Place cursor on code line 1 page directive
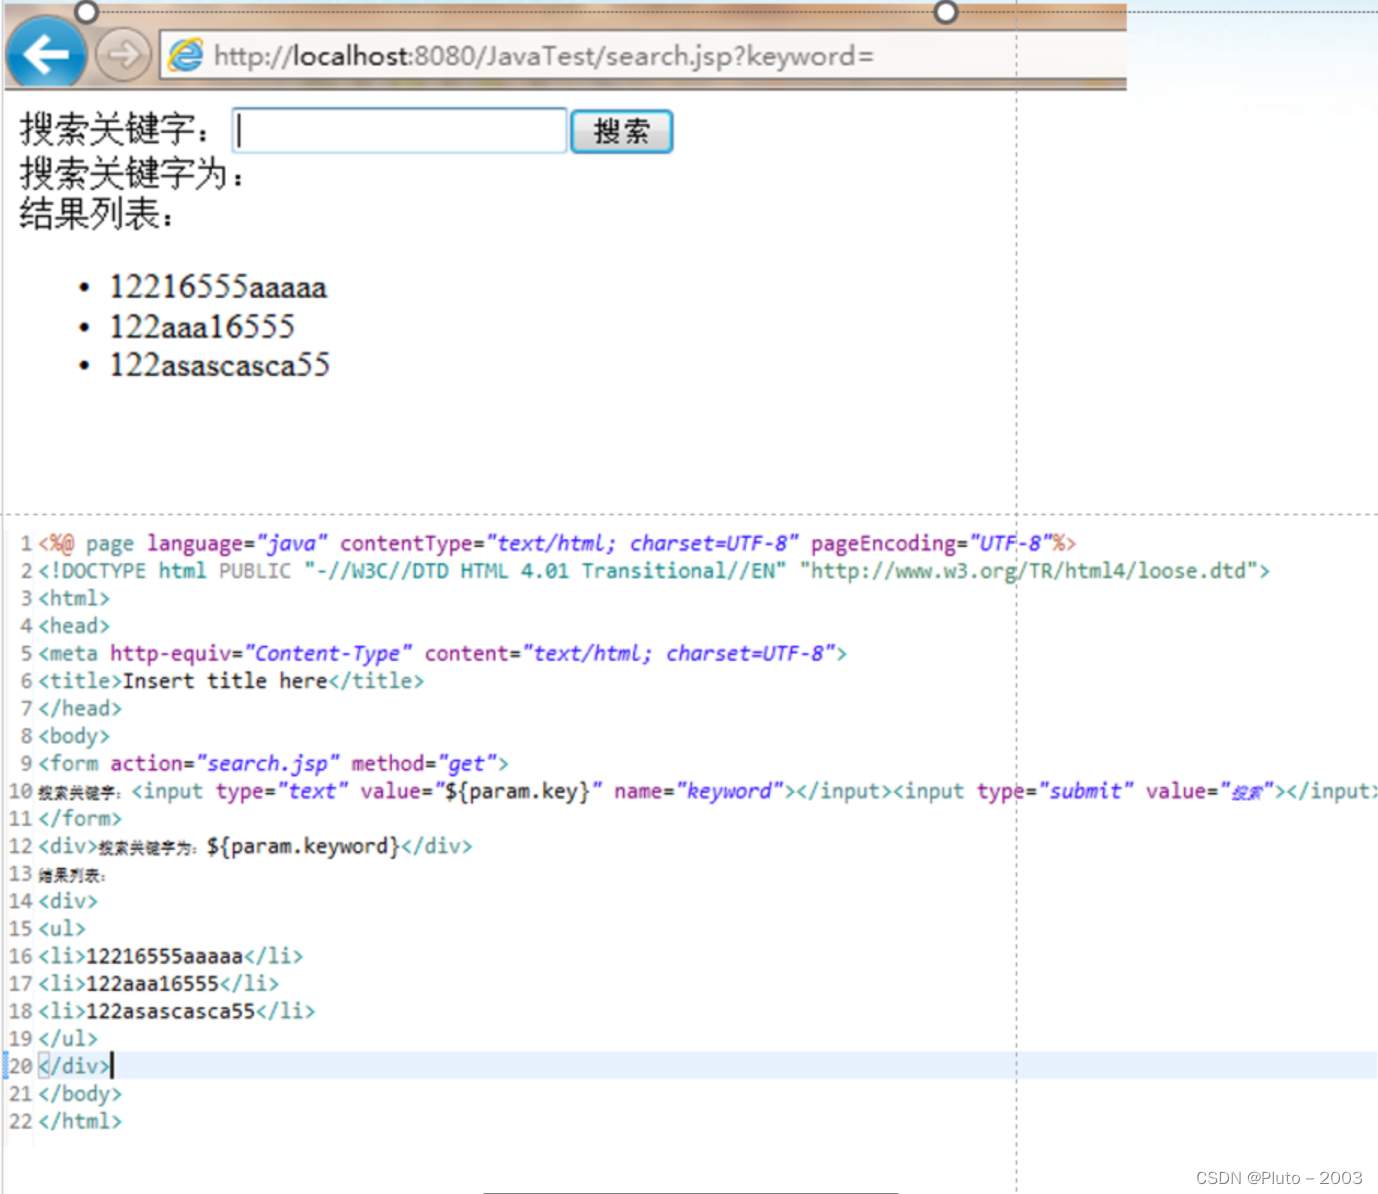This screenshot has height=1194, width=1378. tap(557, 543)
